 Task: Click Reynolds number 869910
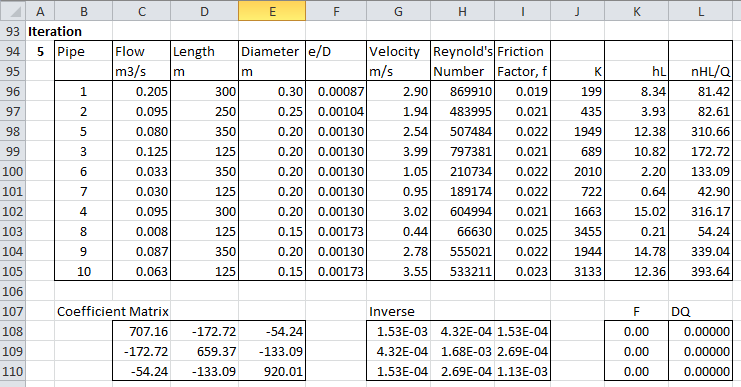pos(462,91)
